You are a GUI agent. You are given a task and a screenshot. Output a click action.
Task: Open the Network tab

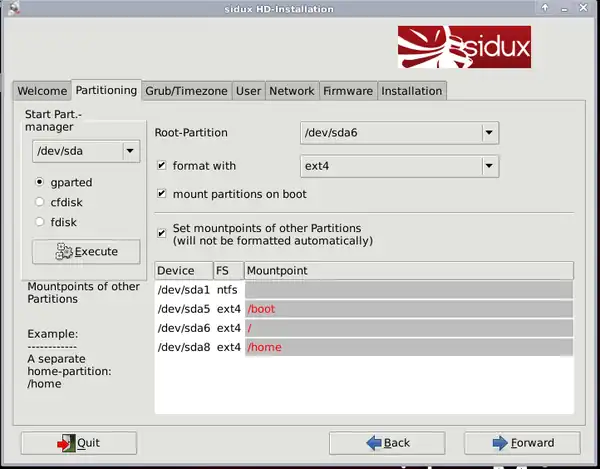click(x=292, y=91)
